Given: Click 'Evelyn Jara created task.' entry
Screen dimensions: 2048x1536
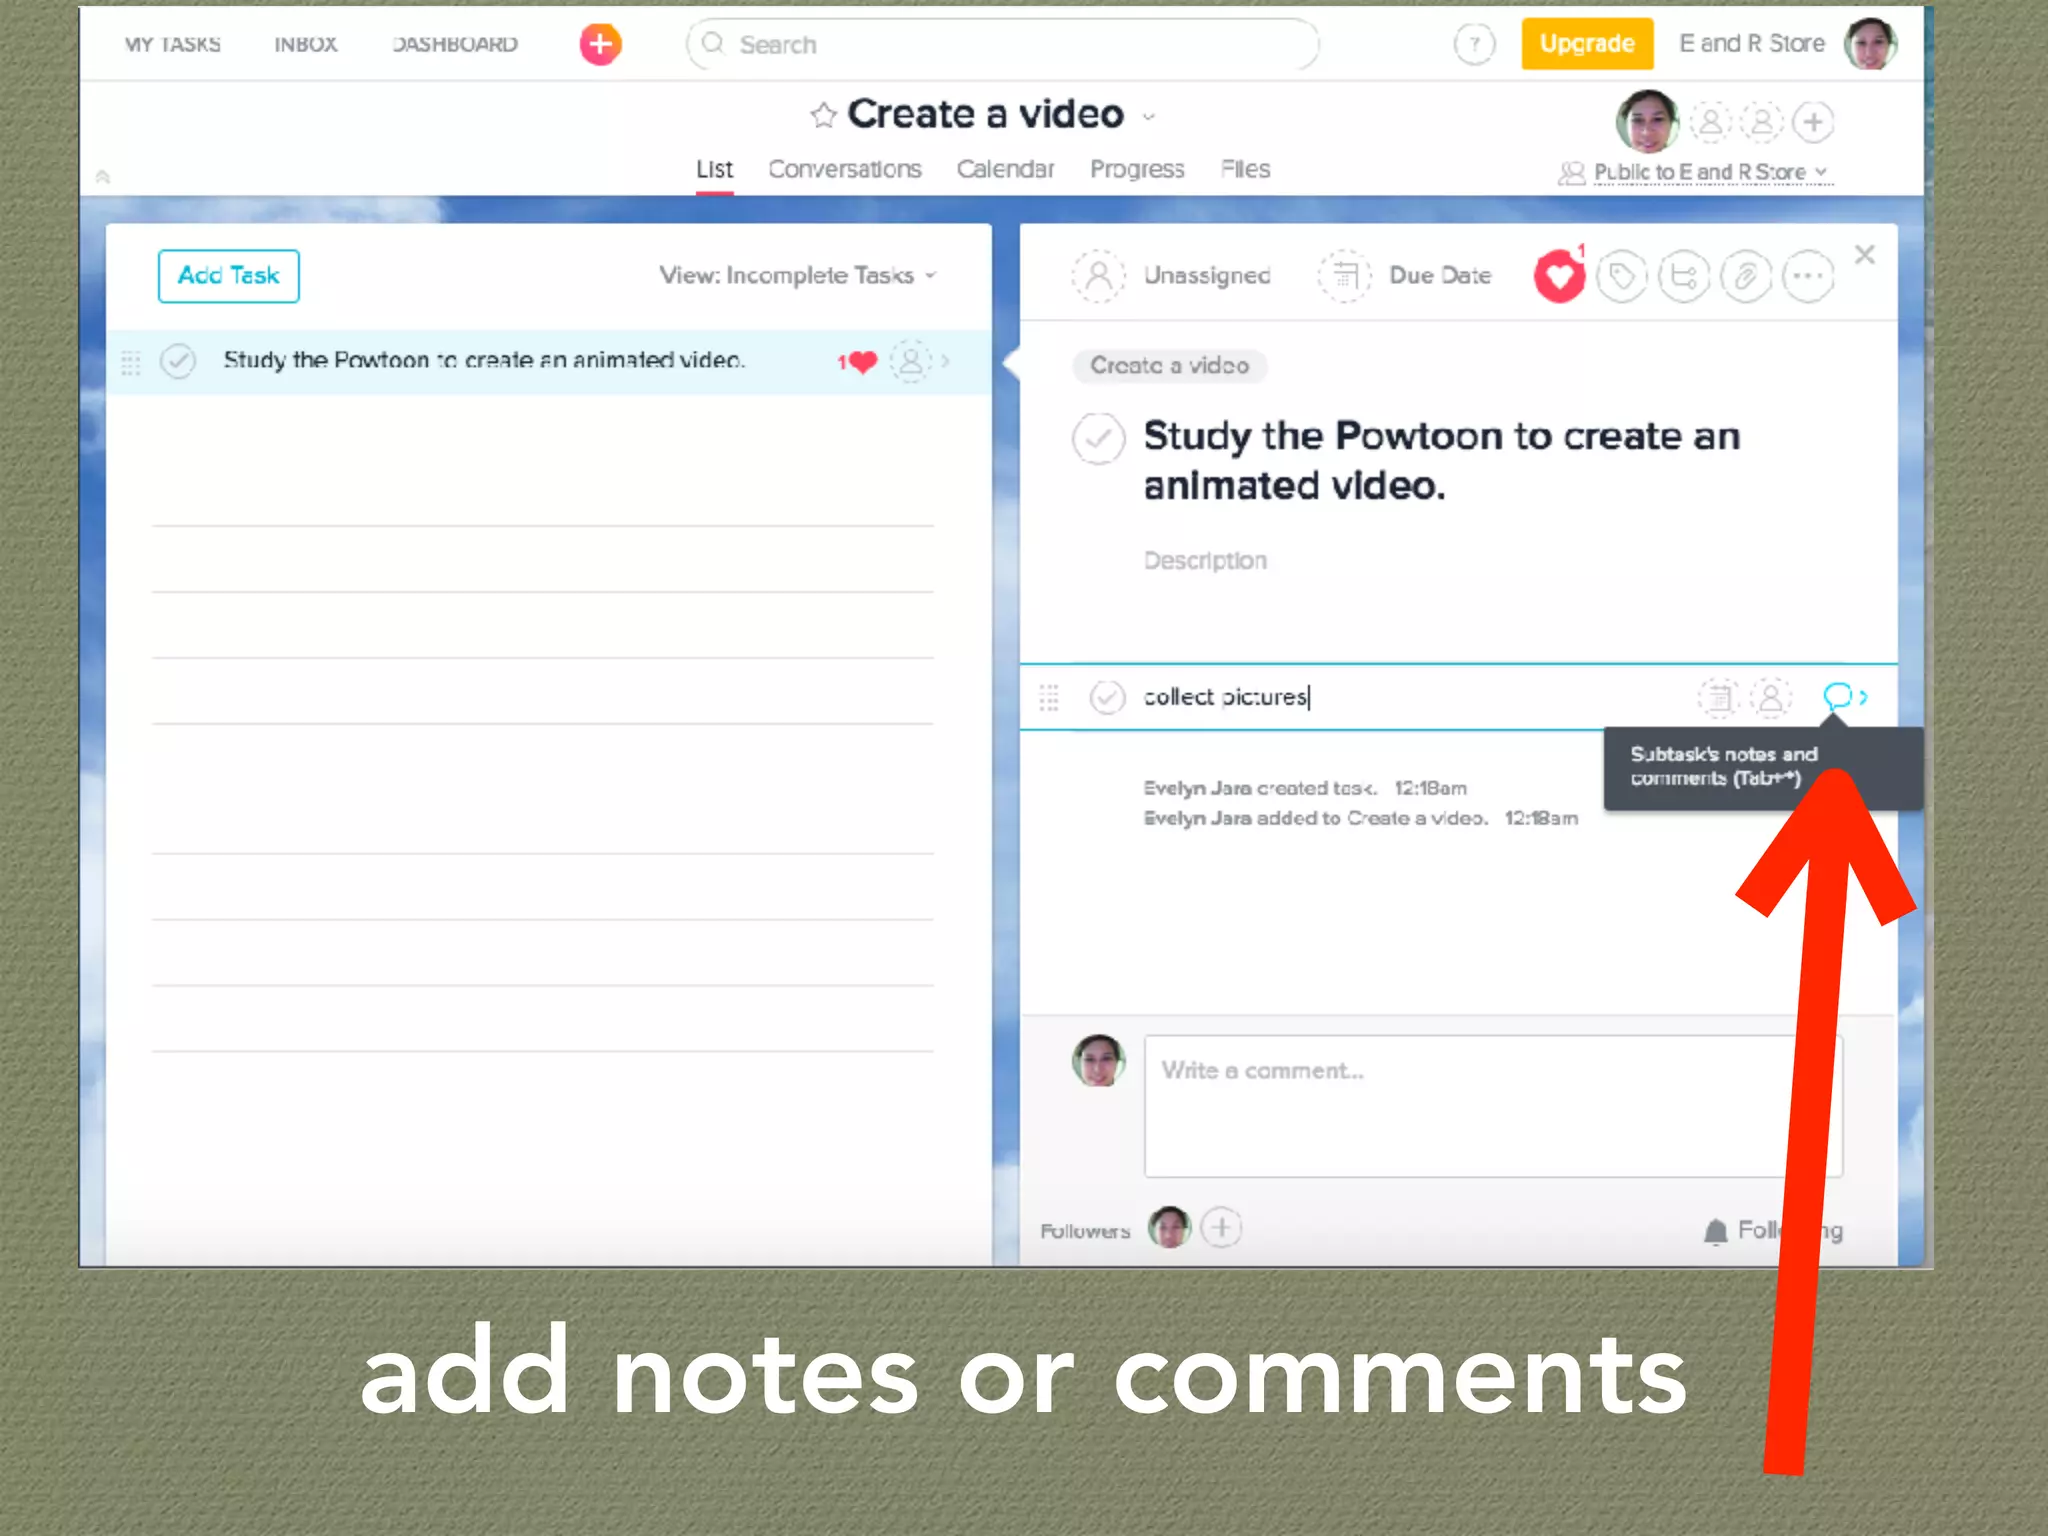Looking at the screenshot, I should [1260, 788].
